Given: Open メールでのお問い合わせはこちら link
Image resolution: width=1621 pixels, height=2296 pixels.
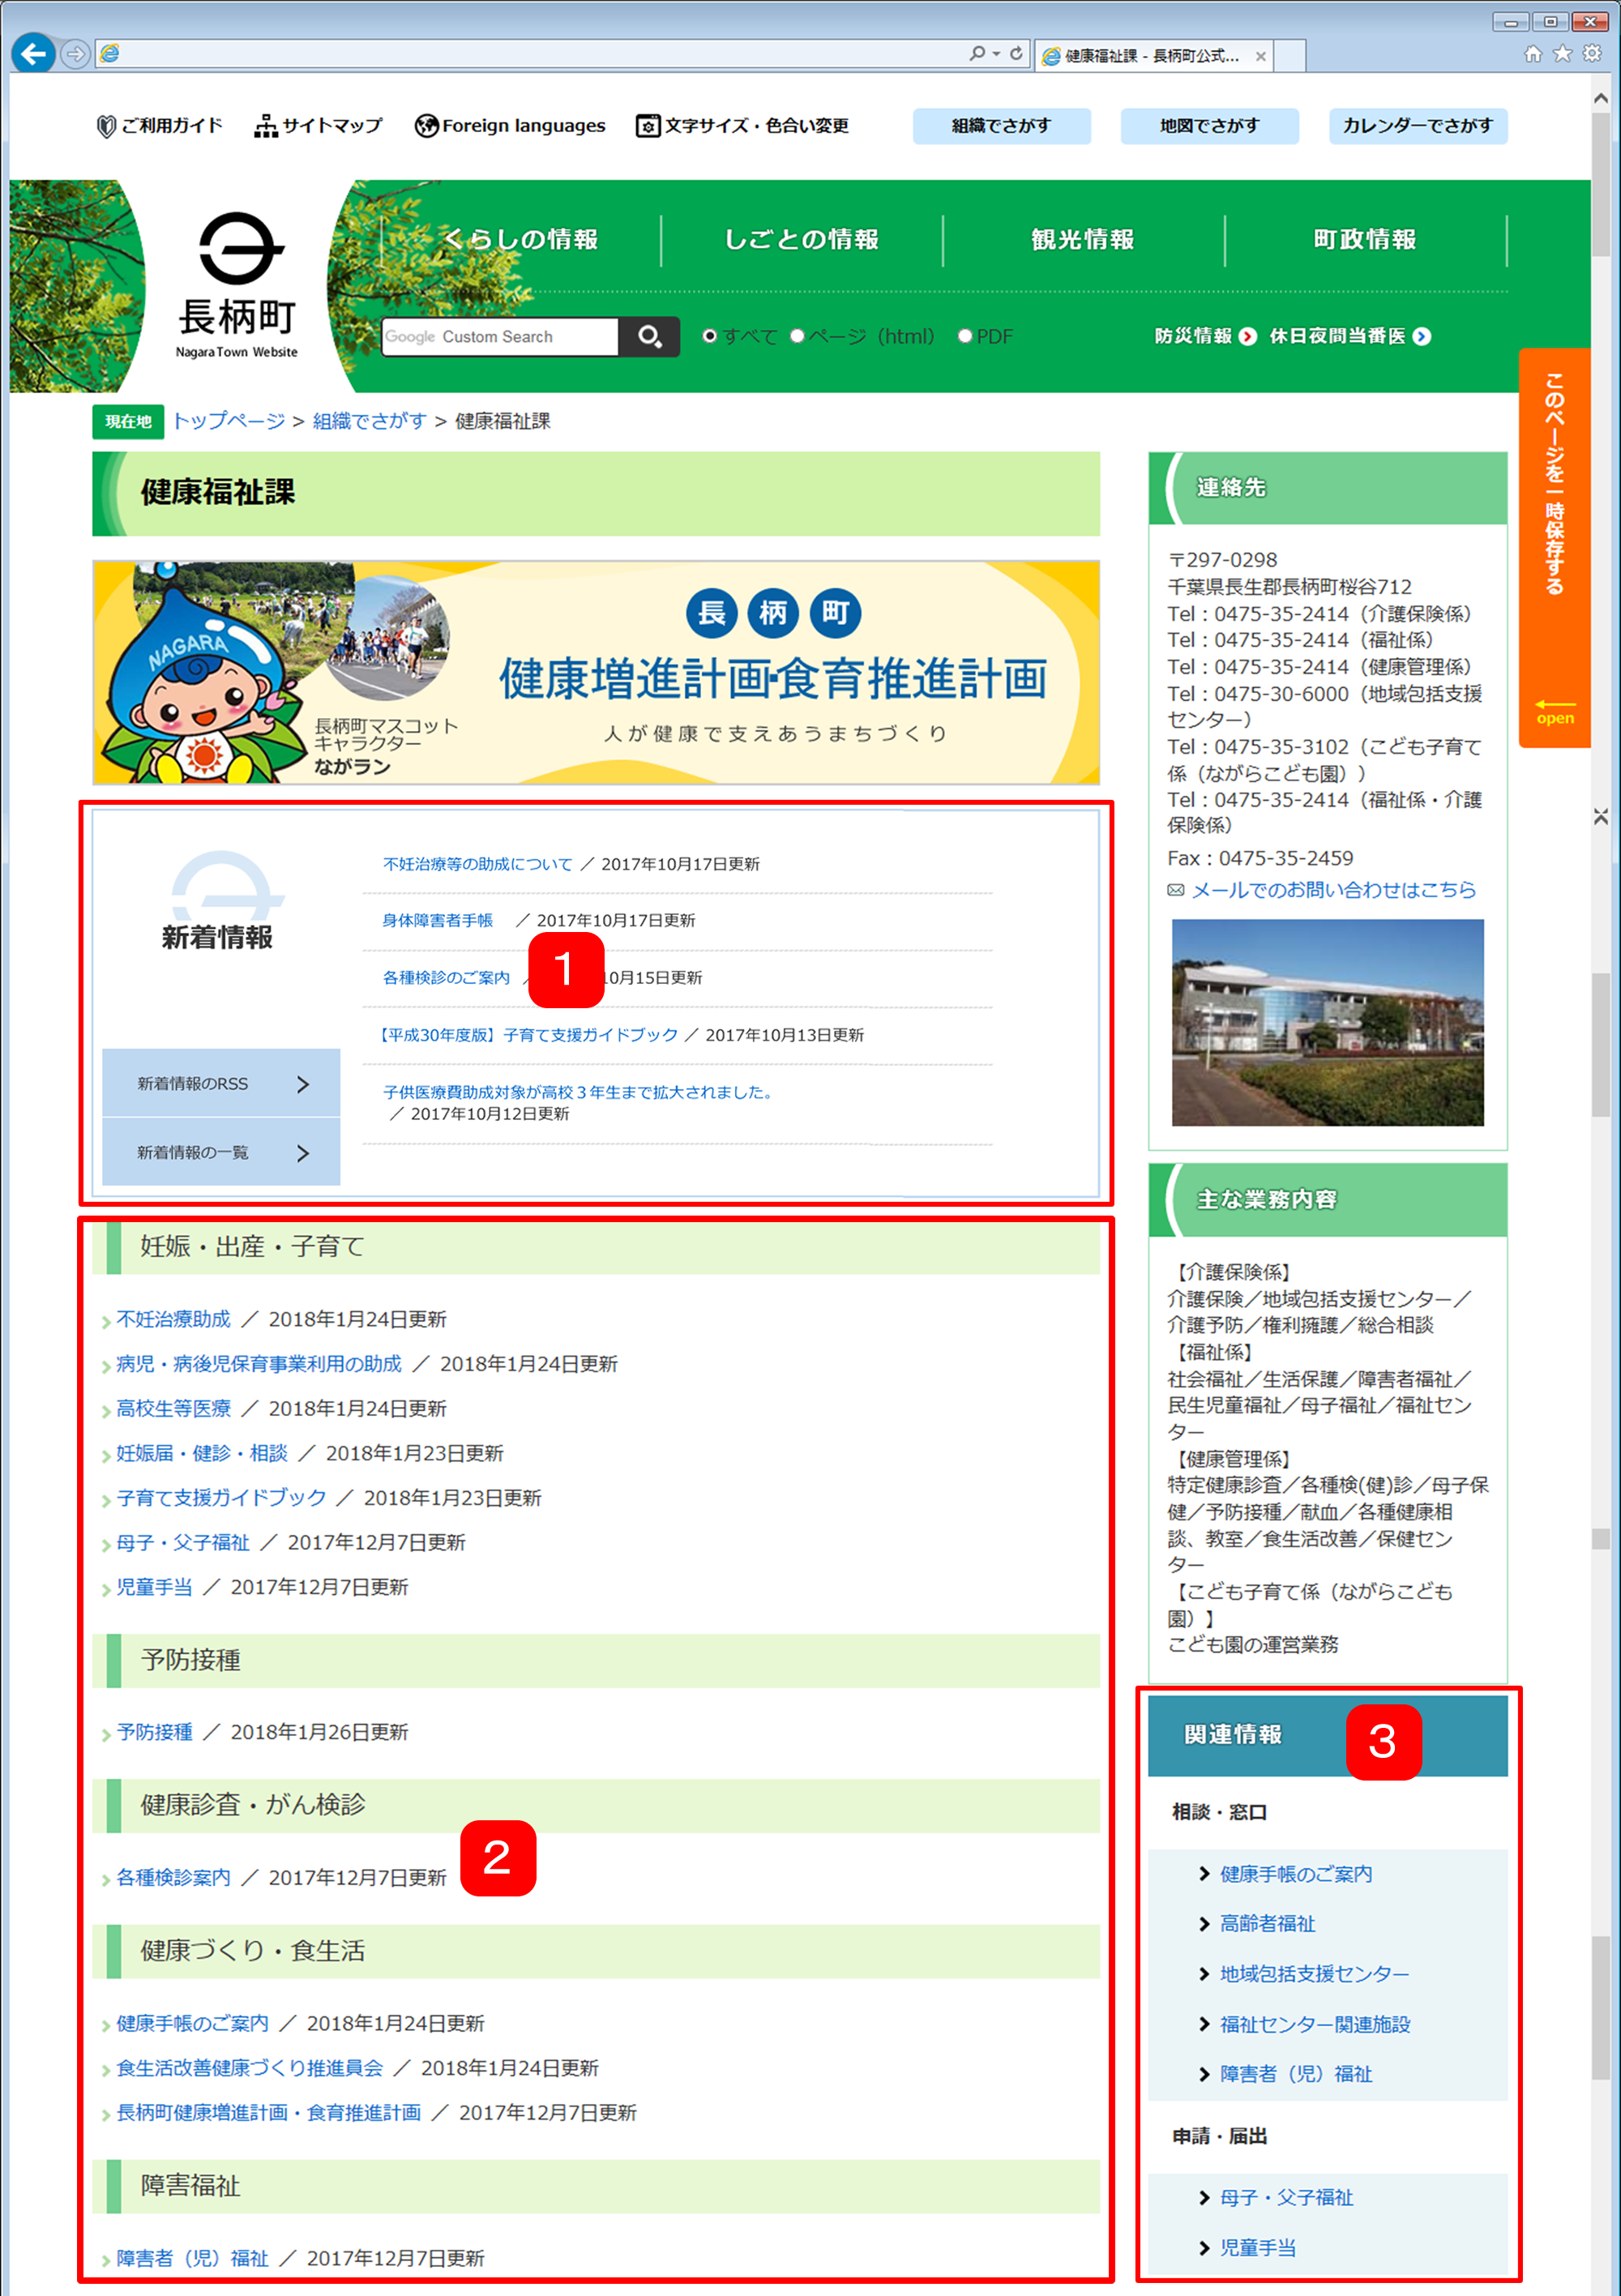Looking at the screenshot, I should pyautogui.click(x=1333, y=890).
